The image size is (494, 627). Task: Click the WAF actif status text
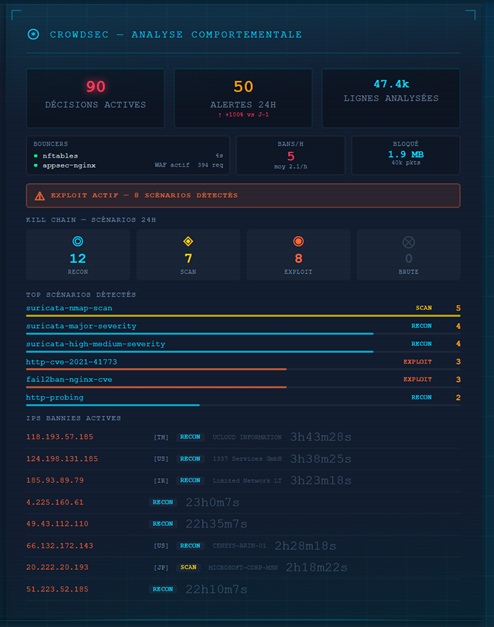coord(172,165)
